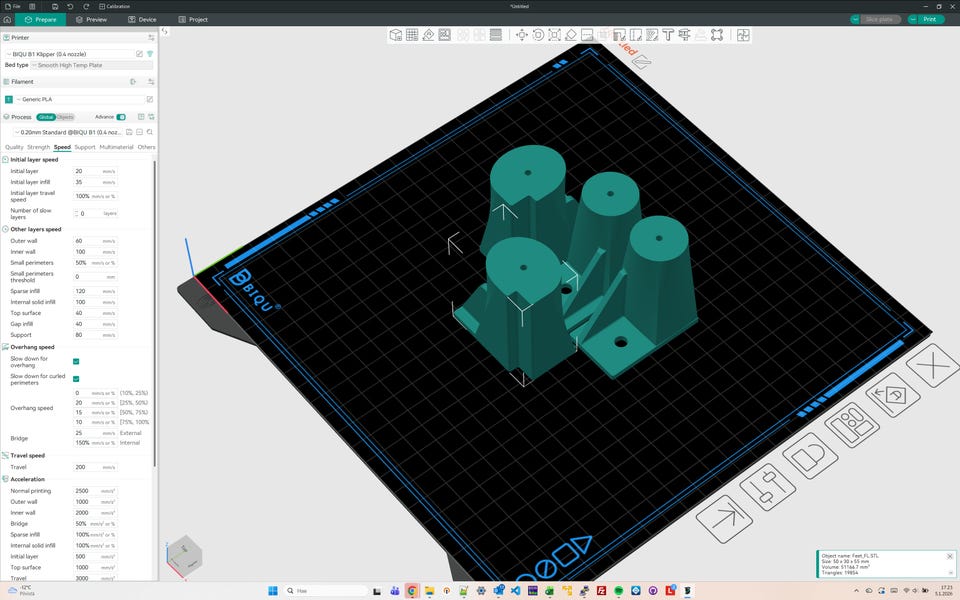Image resolution: width=960 pixels, height=600 pixels.
Task: Select the Text emboss tool
Action: (x=668, y=35)
